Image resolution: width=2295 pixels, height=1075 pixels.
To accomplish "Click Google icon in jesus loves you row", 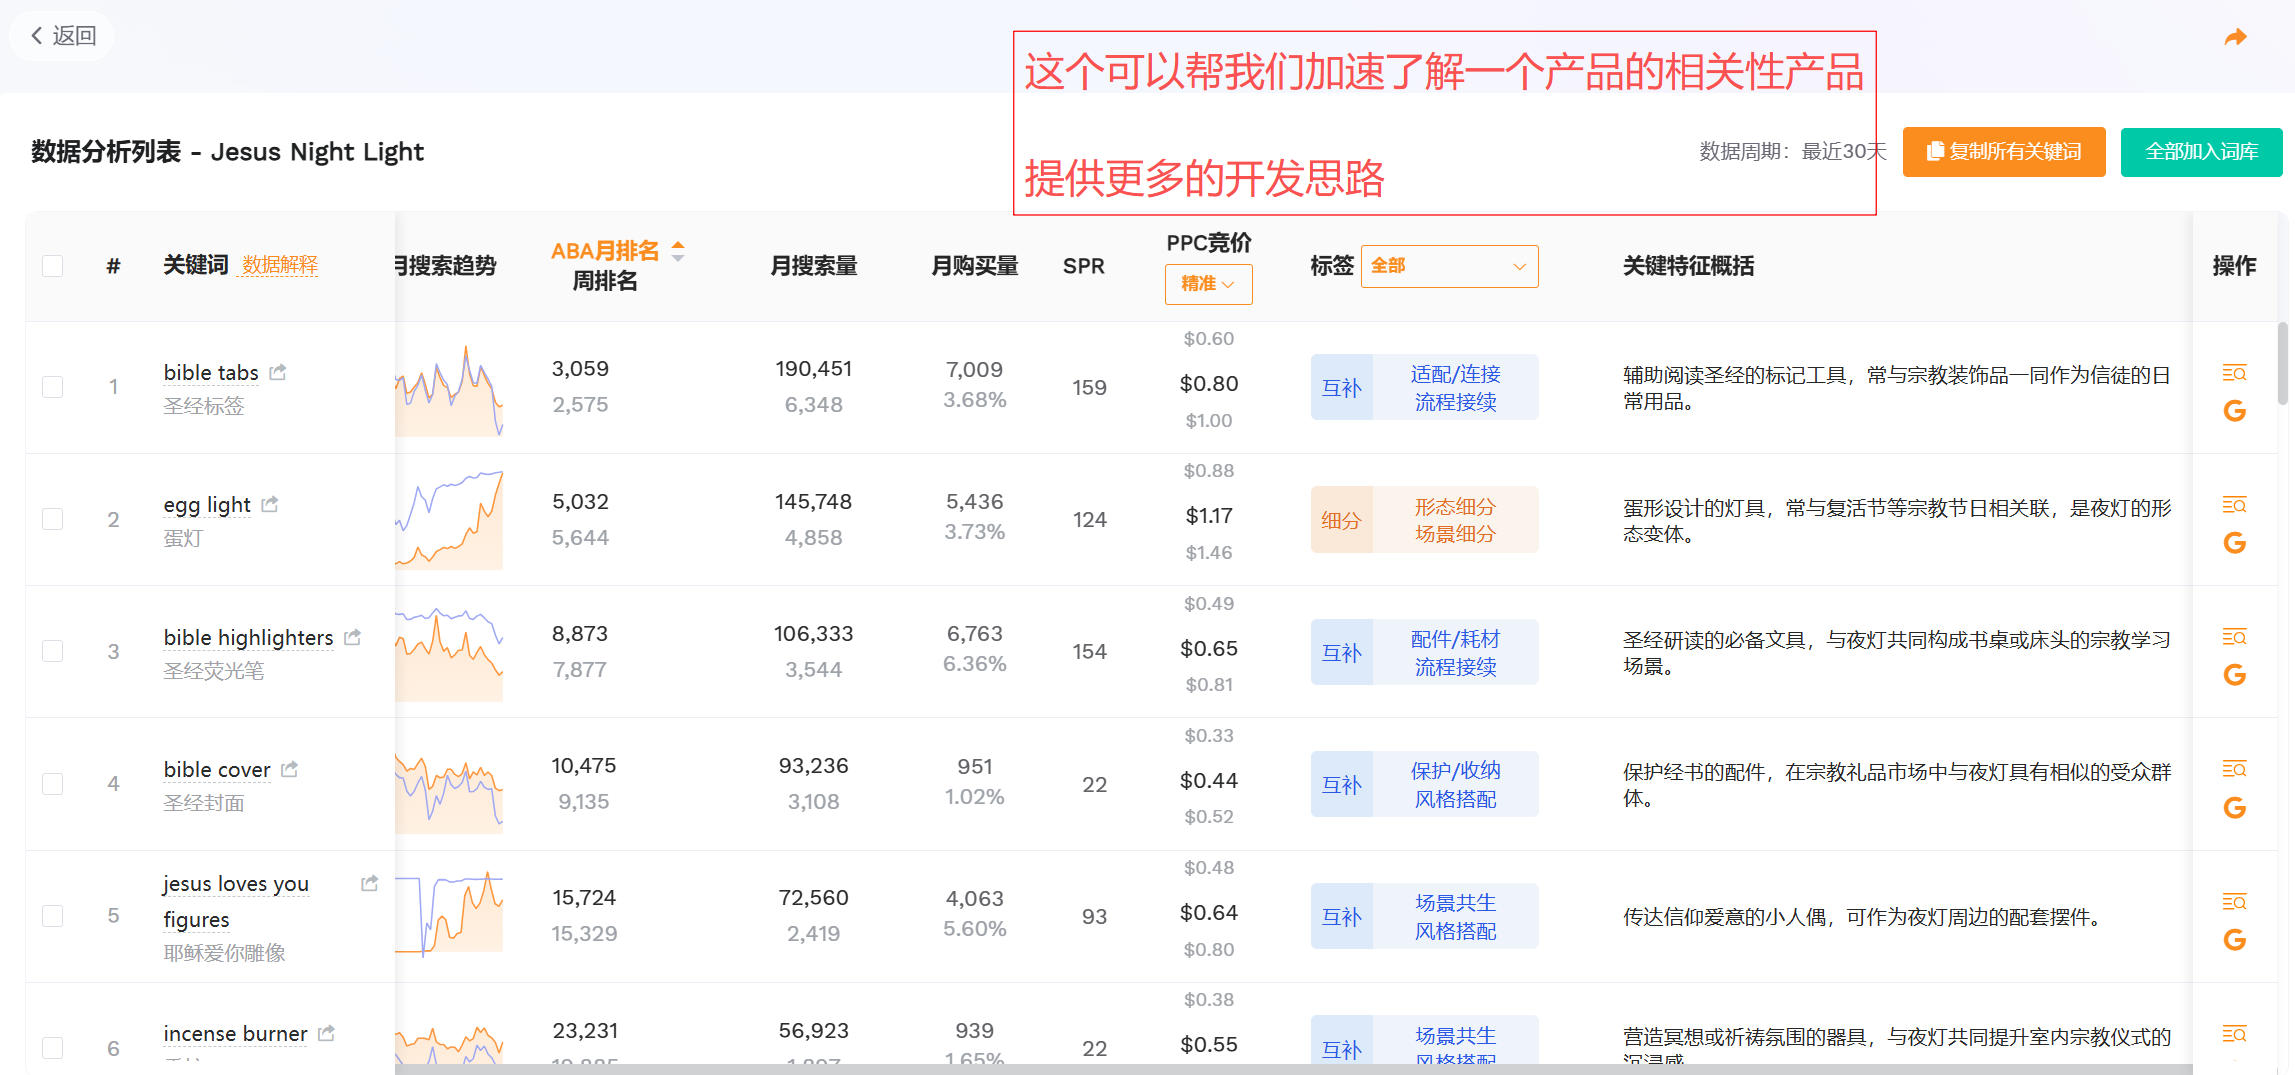I will pyautogui.click(x=2234, y=940).
